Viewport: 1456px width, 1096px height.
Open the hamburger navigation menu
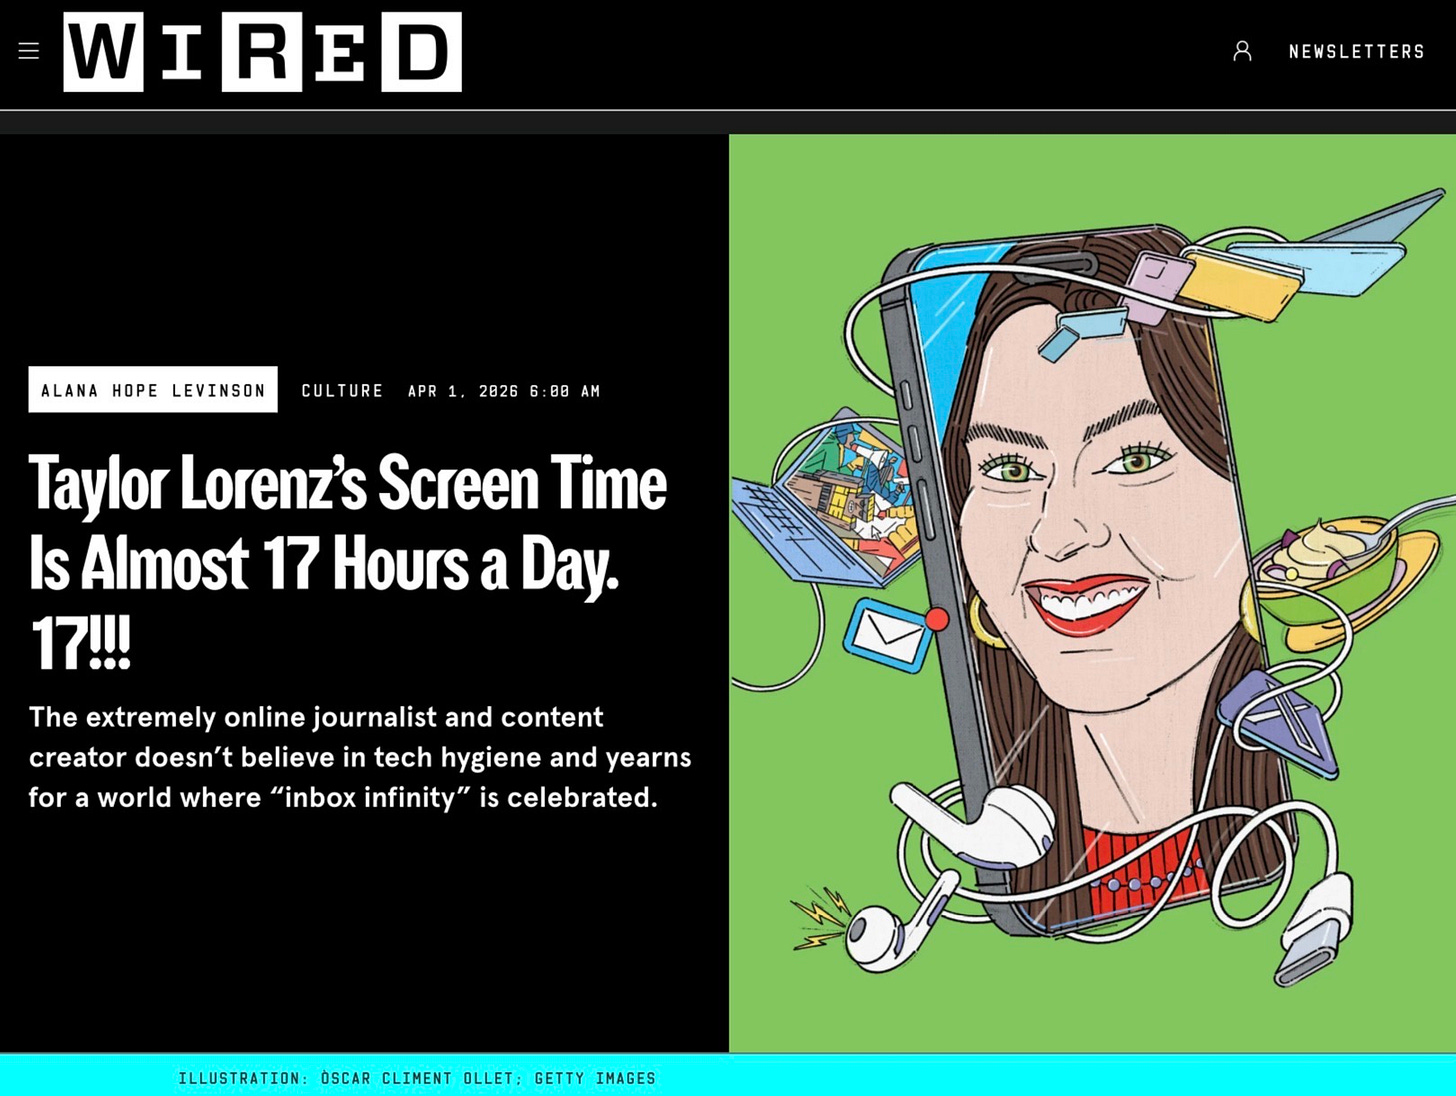tap(29, 51)
